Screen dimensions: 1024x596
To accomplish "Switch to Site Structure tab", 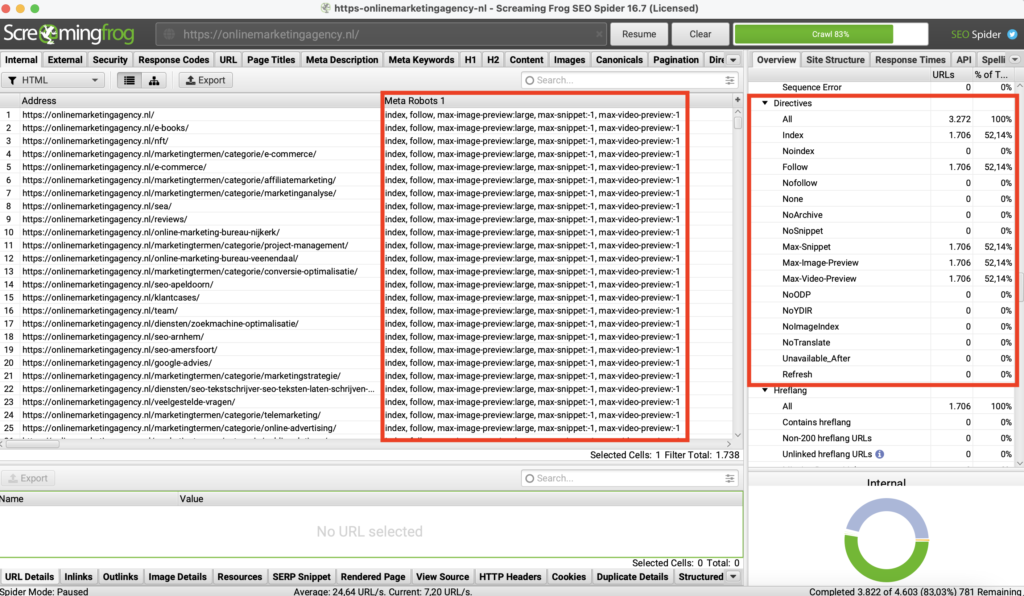I will click(835, 60).
